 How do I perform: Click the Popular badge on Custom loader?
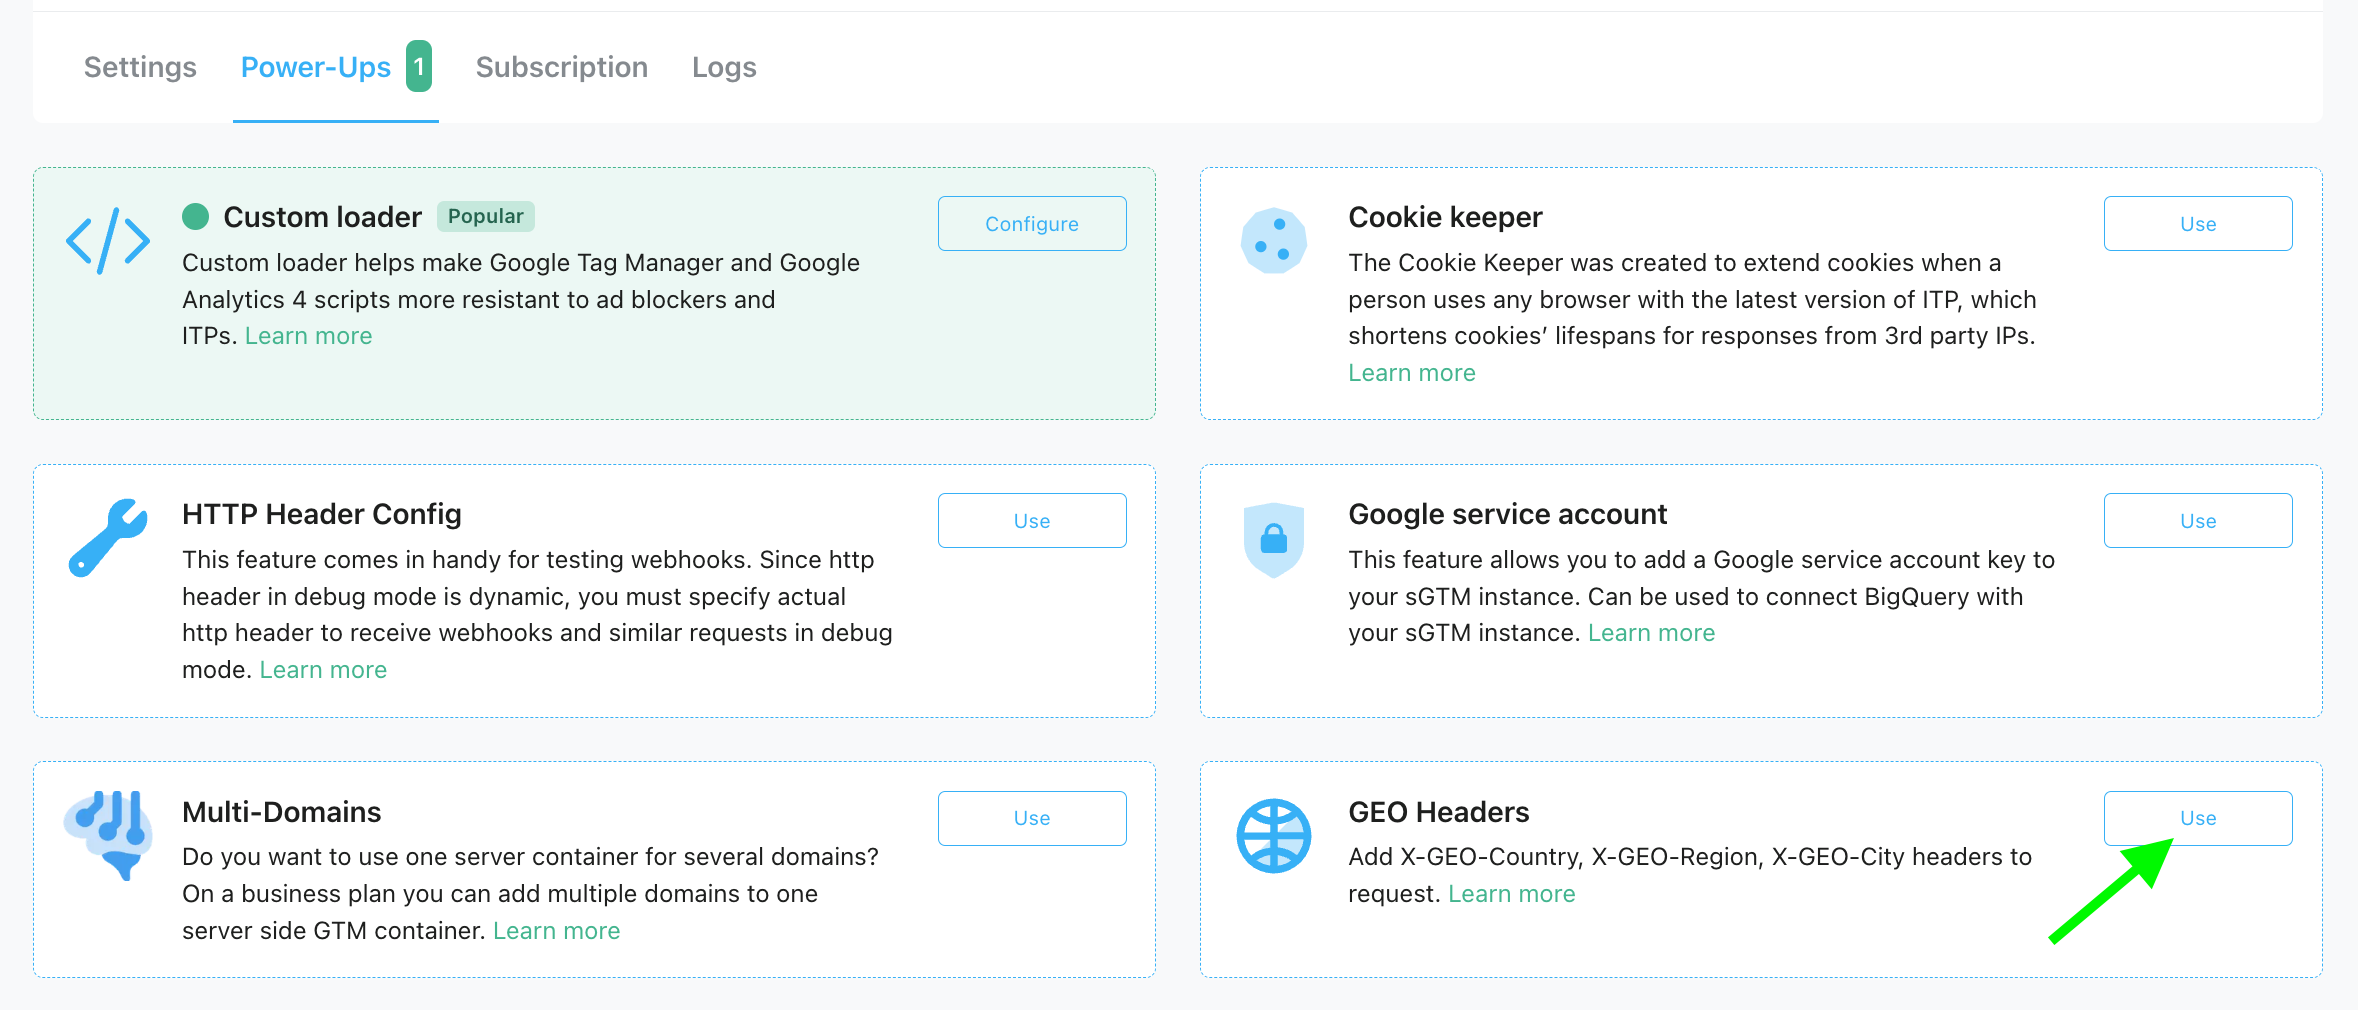(486, 216)
